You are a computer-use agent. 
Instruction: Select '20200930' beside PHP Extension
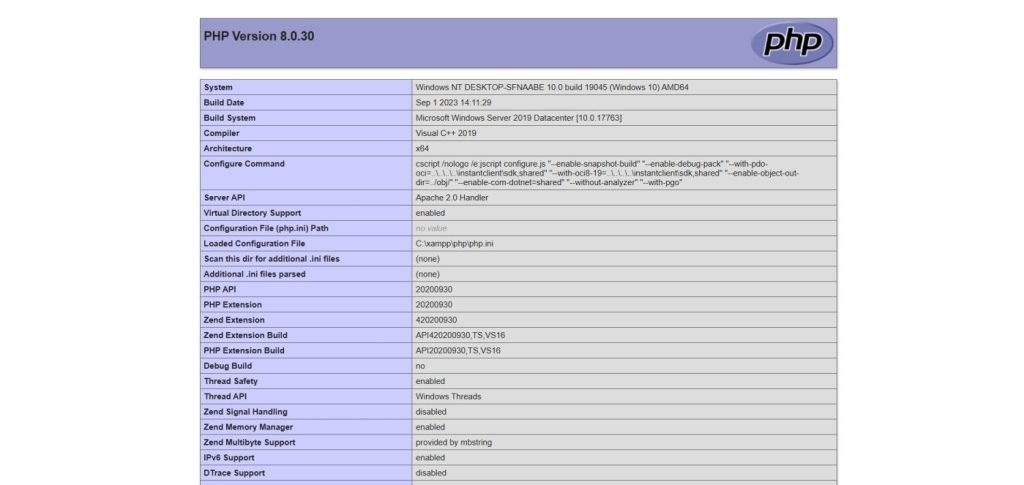tap(434, 305)
